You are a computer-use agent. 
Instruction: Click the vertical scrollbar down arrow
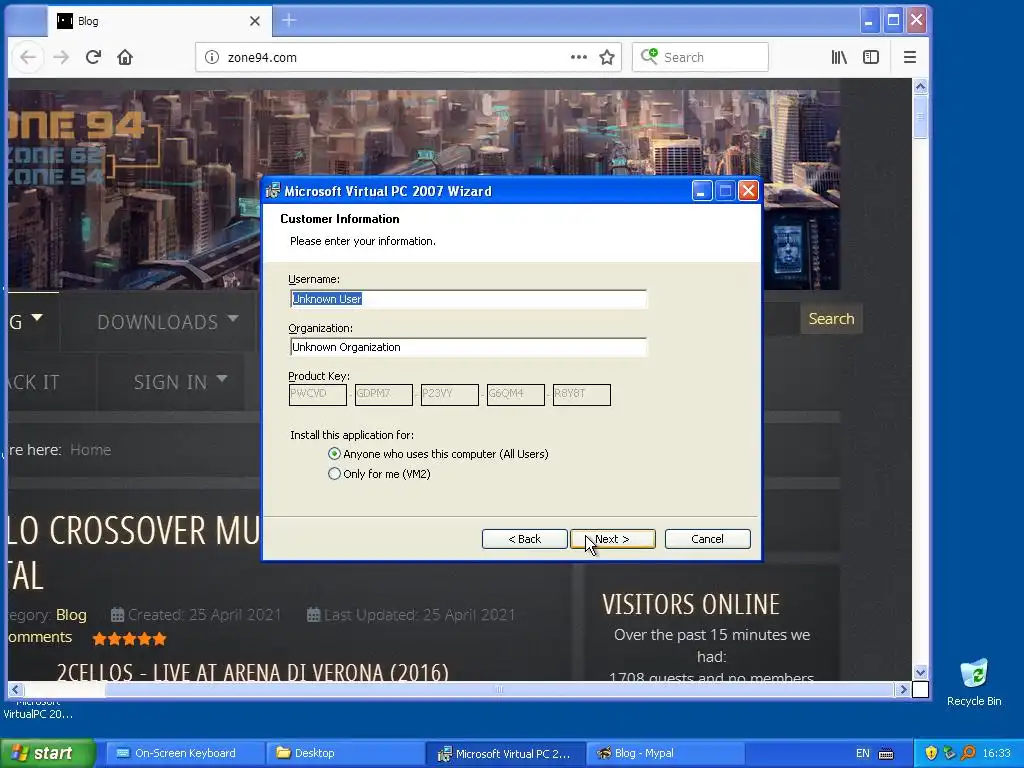(920, 672)
